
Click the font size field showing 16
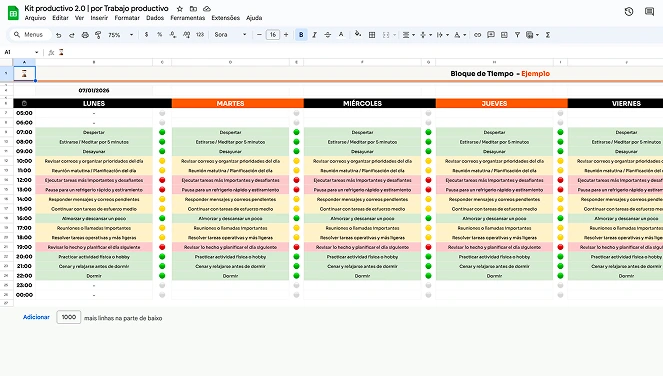273,35
